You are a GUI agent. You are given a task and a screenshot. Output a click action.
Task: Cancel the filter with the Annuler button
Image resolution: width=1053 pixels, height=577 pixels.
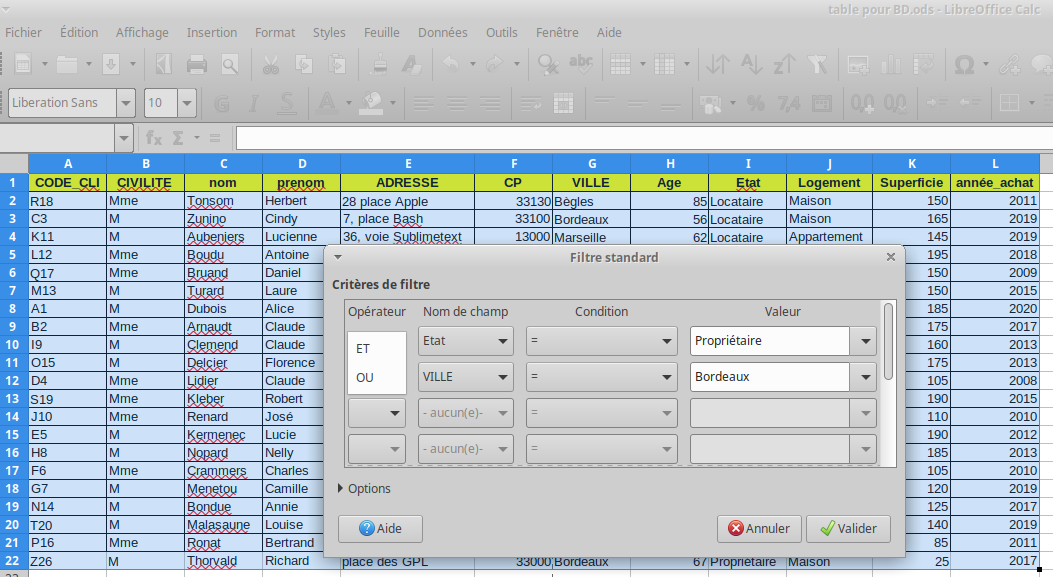pyautogui.click(x=759, y=529)
